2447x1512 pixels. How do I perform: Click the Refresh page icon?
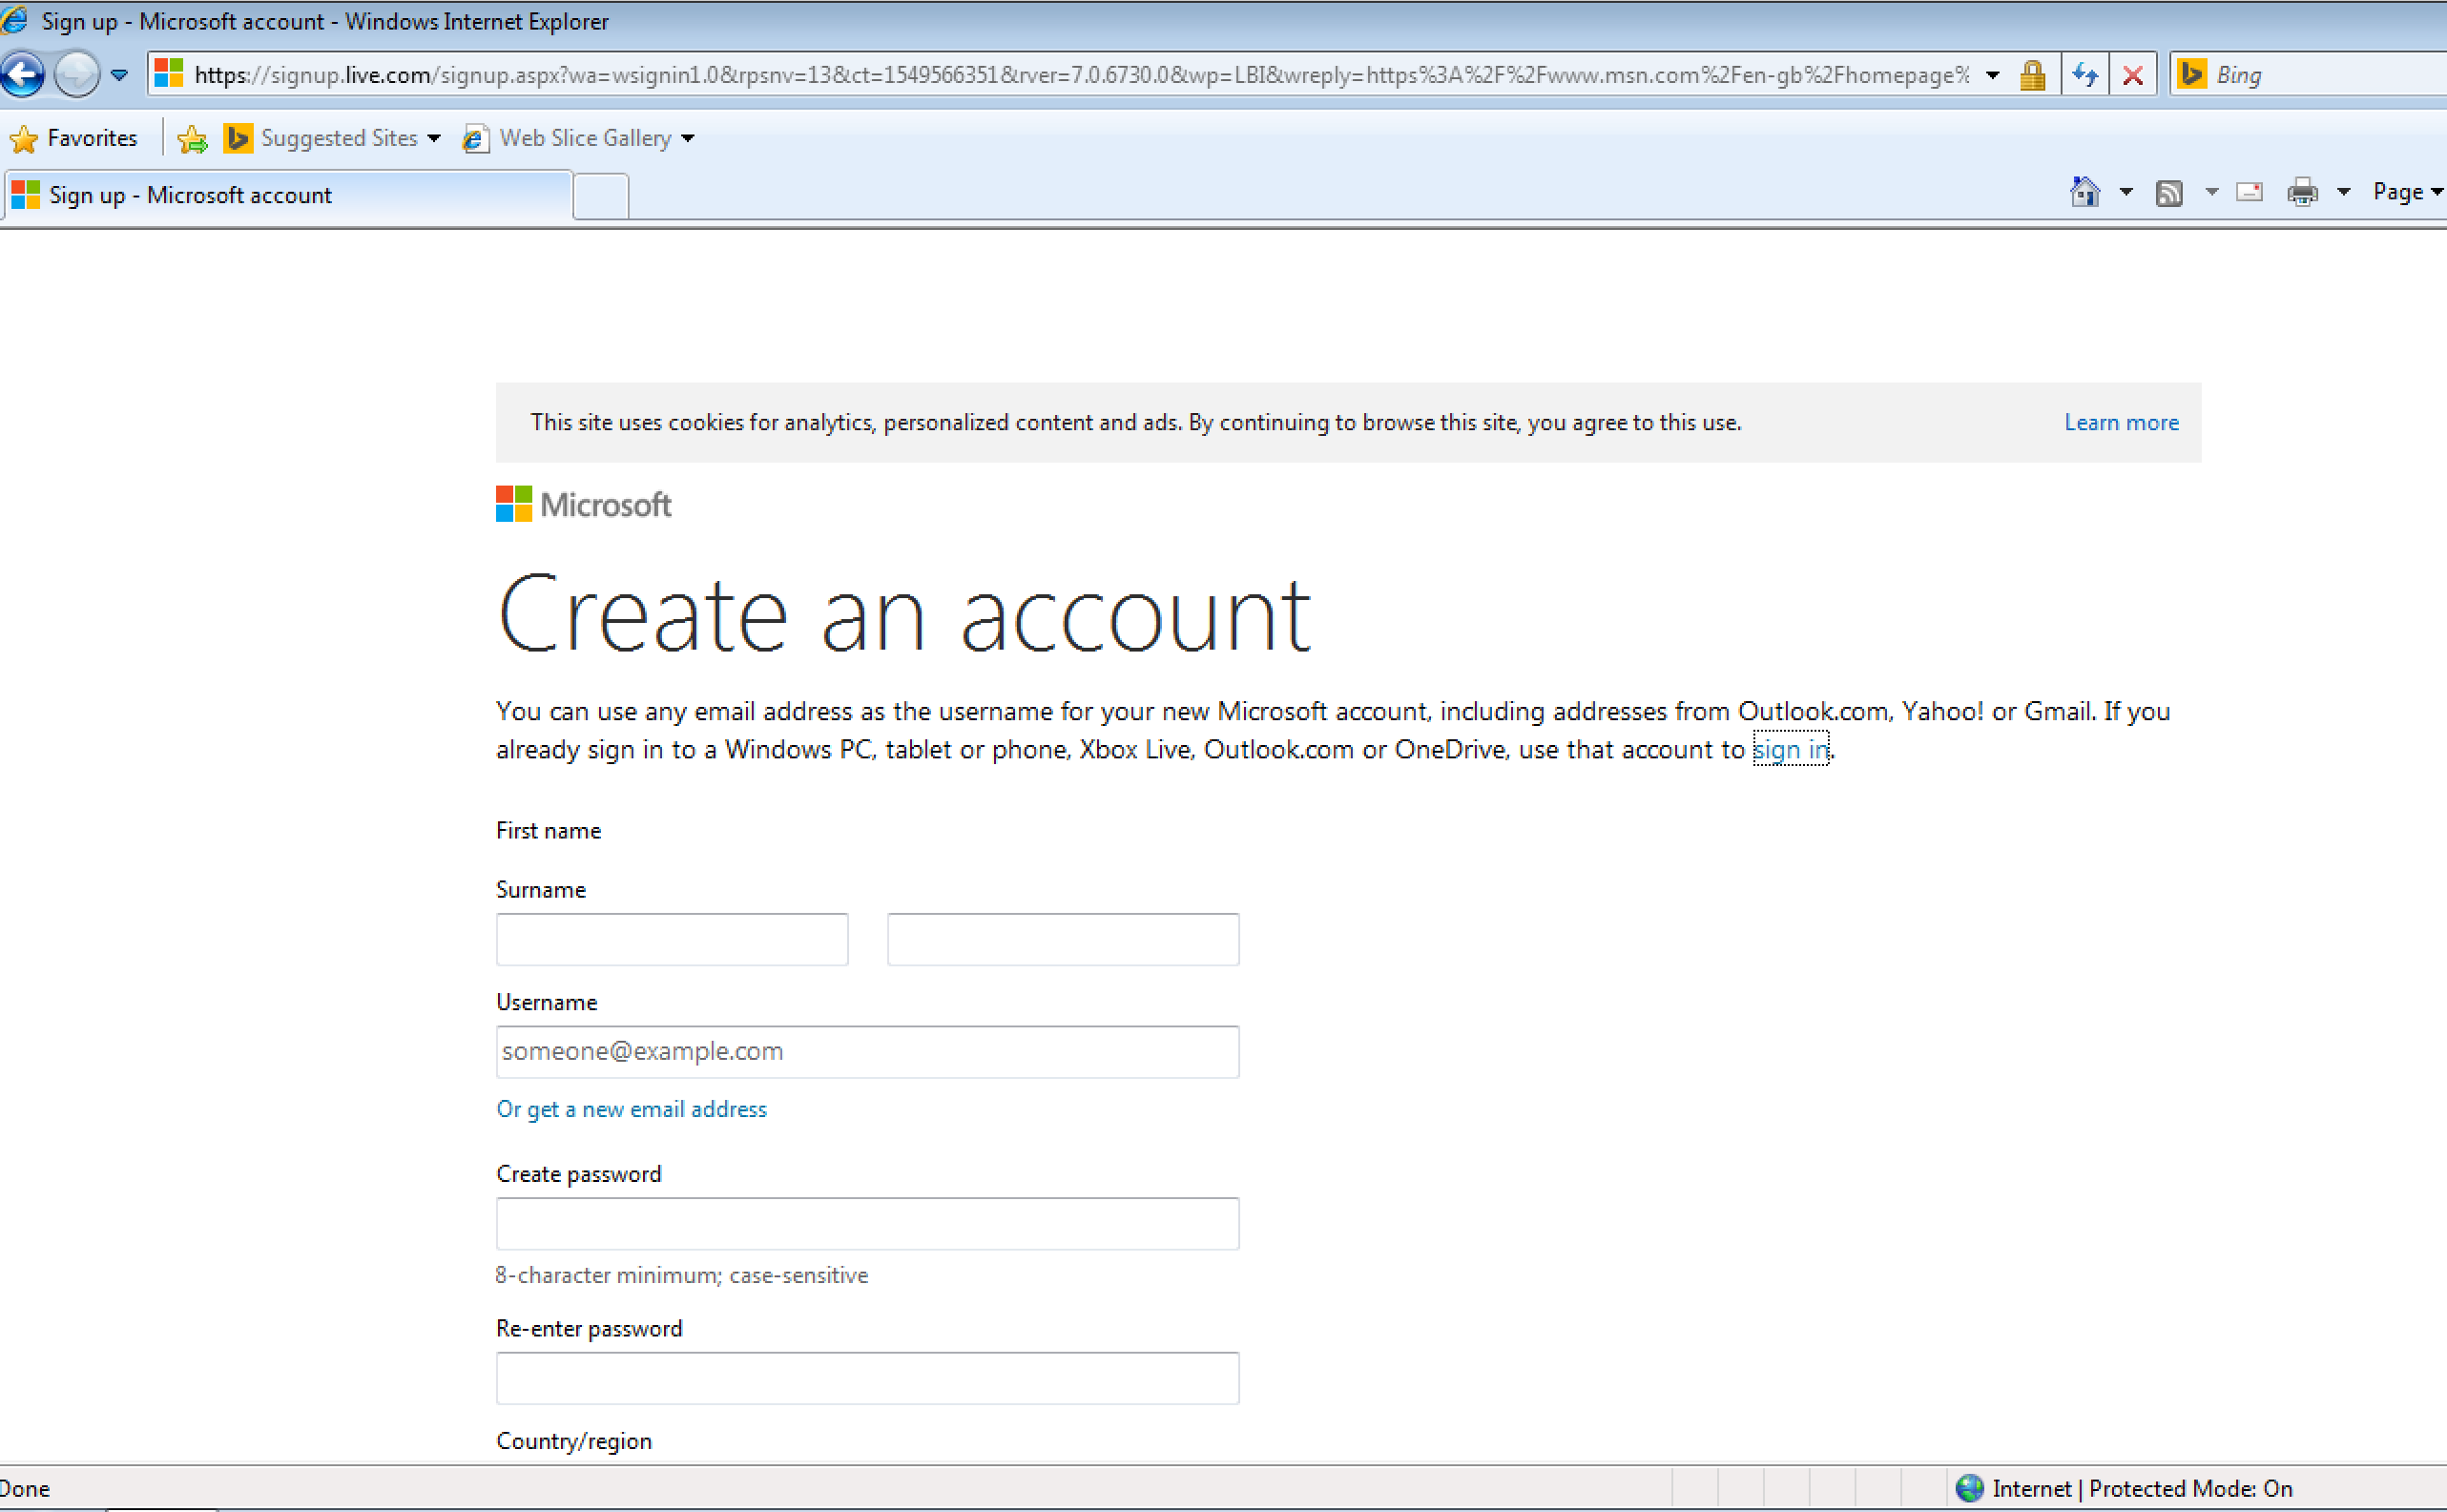[2085, 75]
